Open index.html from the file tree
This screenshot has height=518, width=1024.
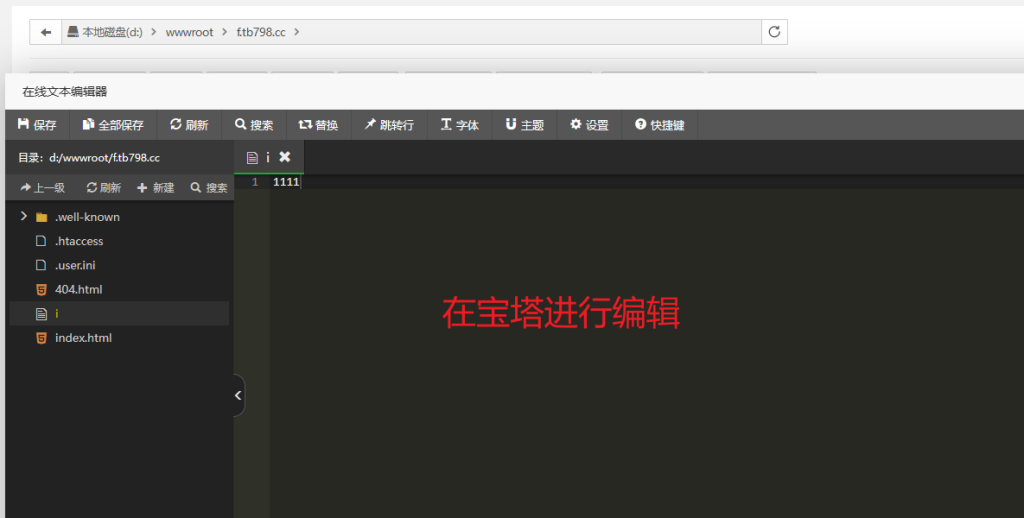pyautogui.click(x=83, y=338)
